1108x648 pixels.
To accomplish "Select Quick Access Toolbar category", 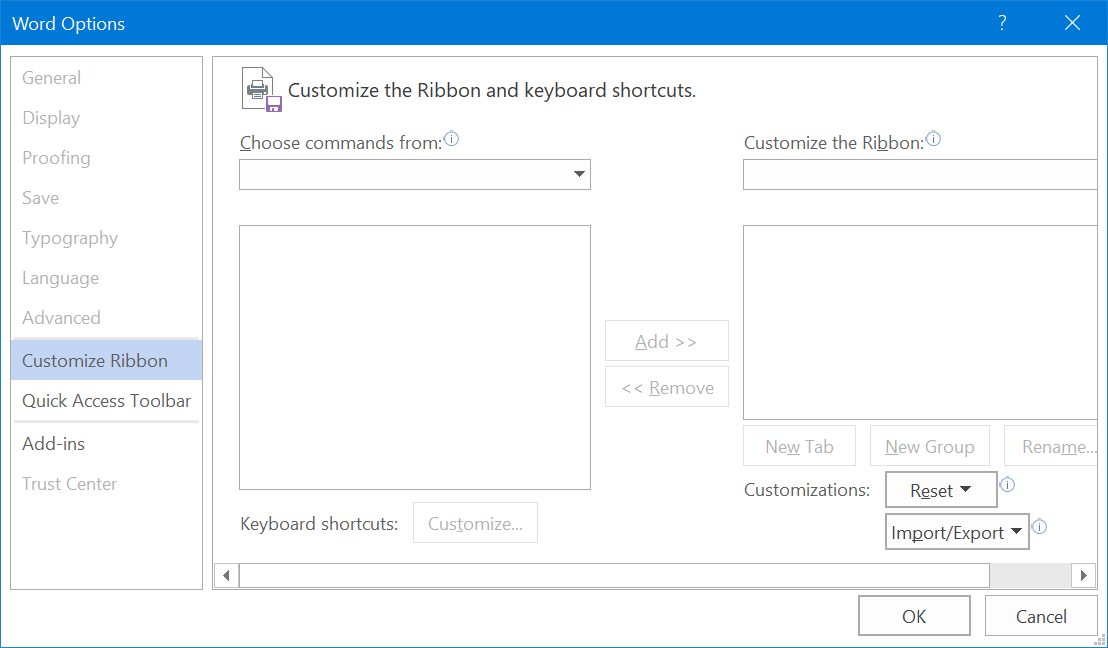I will (106, 401).
